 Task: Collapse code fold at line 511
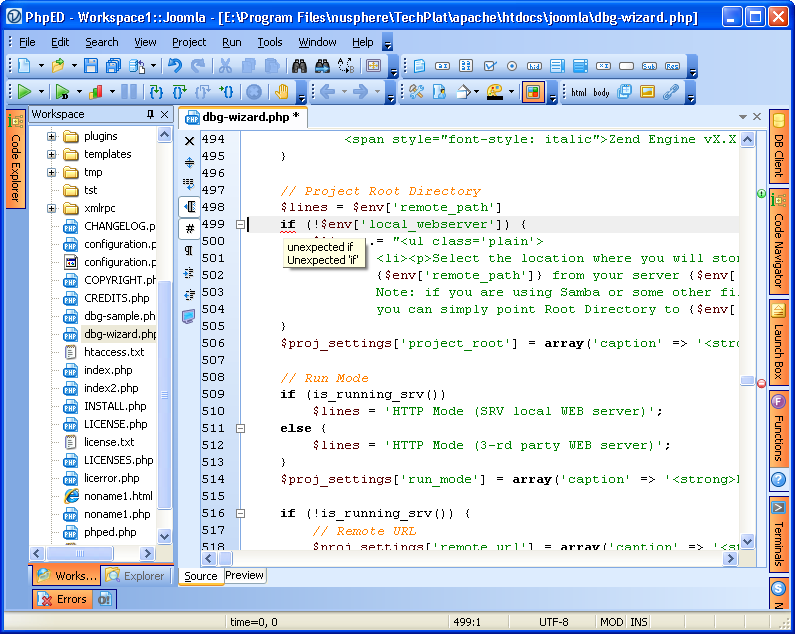[x=241, y=429]
